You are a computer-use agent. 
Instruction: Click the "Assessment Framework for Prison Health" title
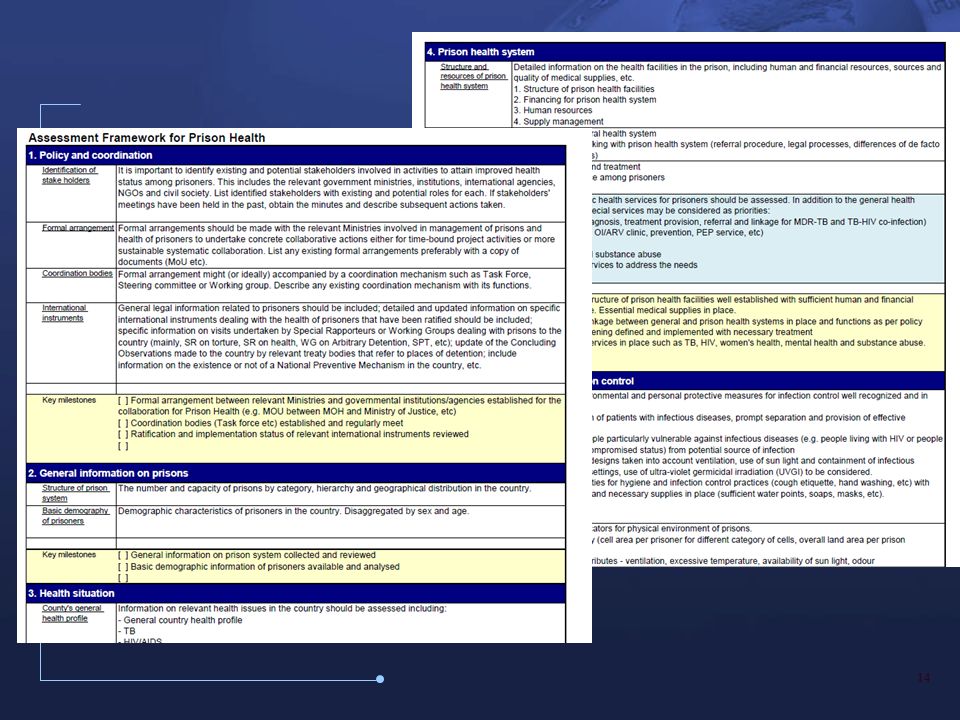[x=147, y=138]
